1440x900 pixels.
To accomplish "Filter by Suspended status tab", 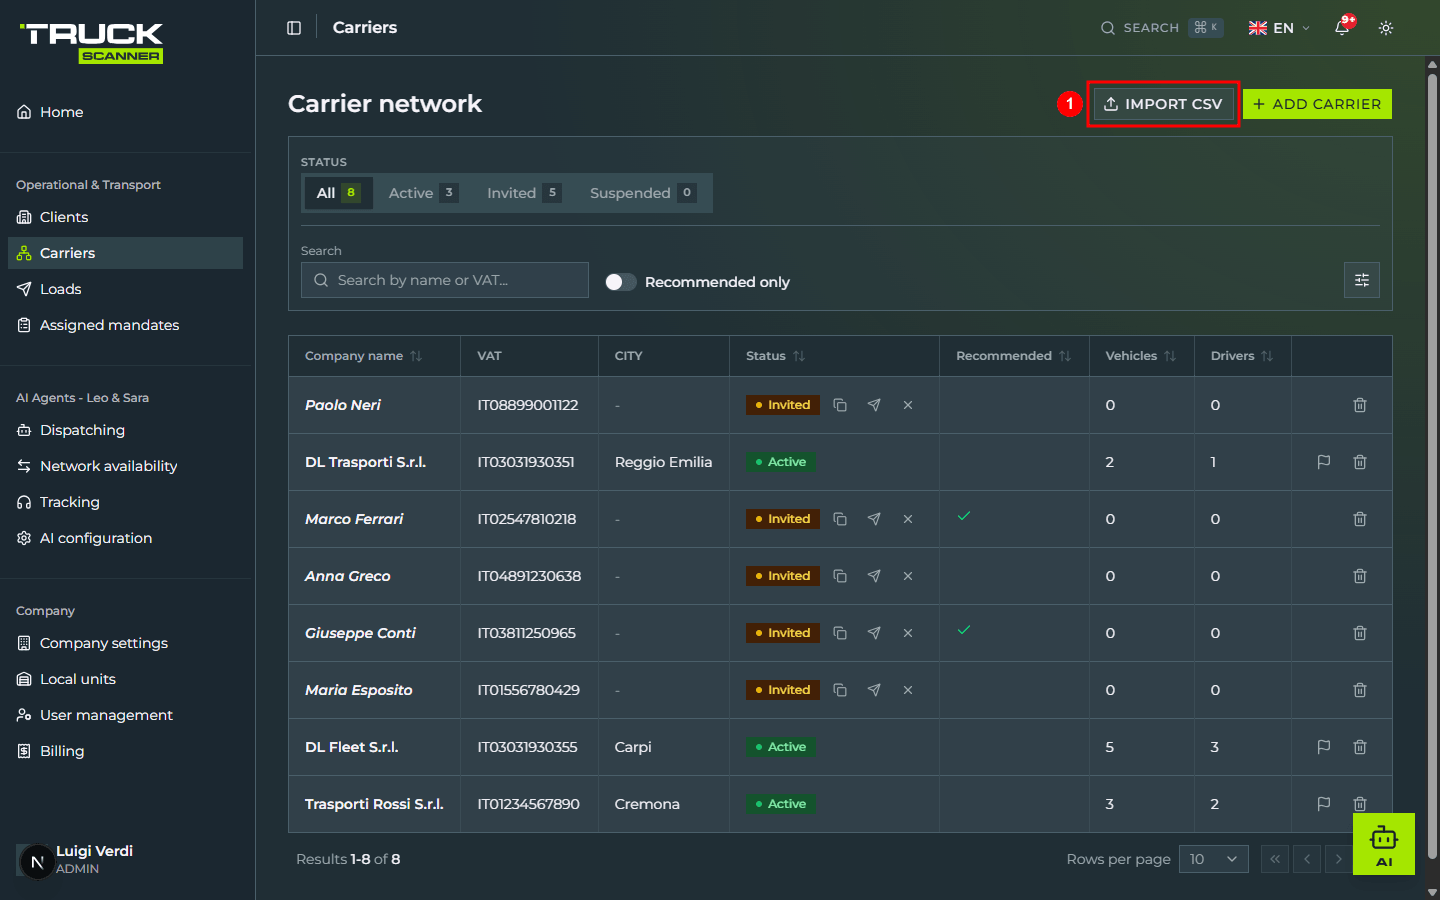I will 643,193.
